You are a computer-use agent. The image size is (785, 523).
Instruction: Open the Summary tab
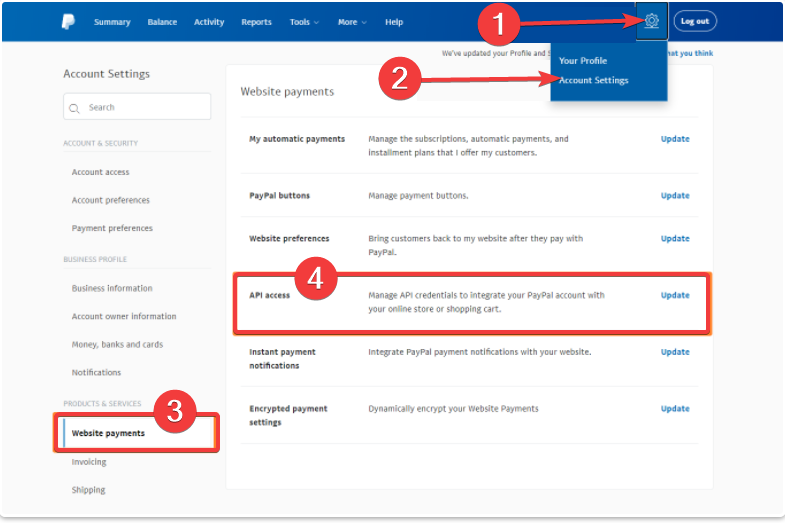click(x=112, y=22)
